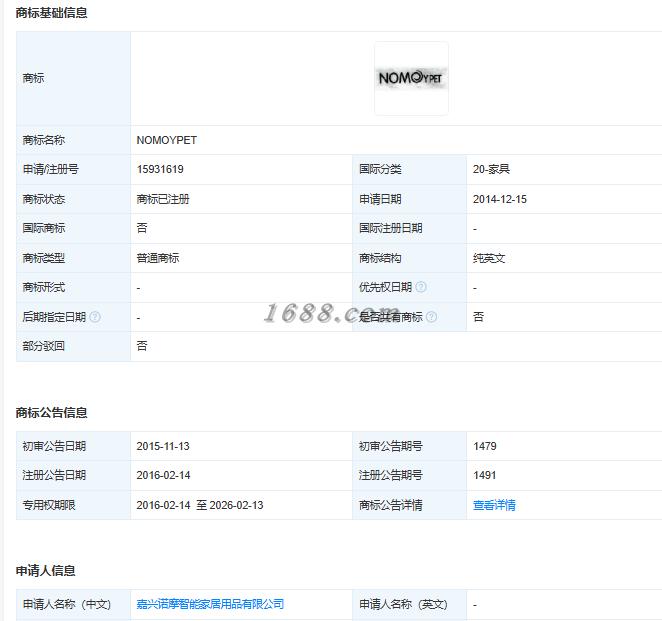662x621 pixels.
Task: Select trademark name value NOMOYPET
Action: [x=166, y=140]
